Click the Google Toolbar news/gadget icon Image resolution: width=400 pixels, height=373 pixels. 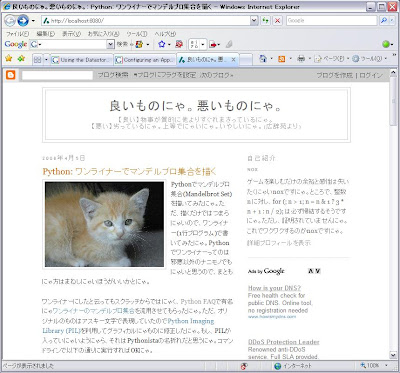[x=139, y=44]
